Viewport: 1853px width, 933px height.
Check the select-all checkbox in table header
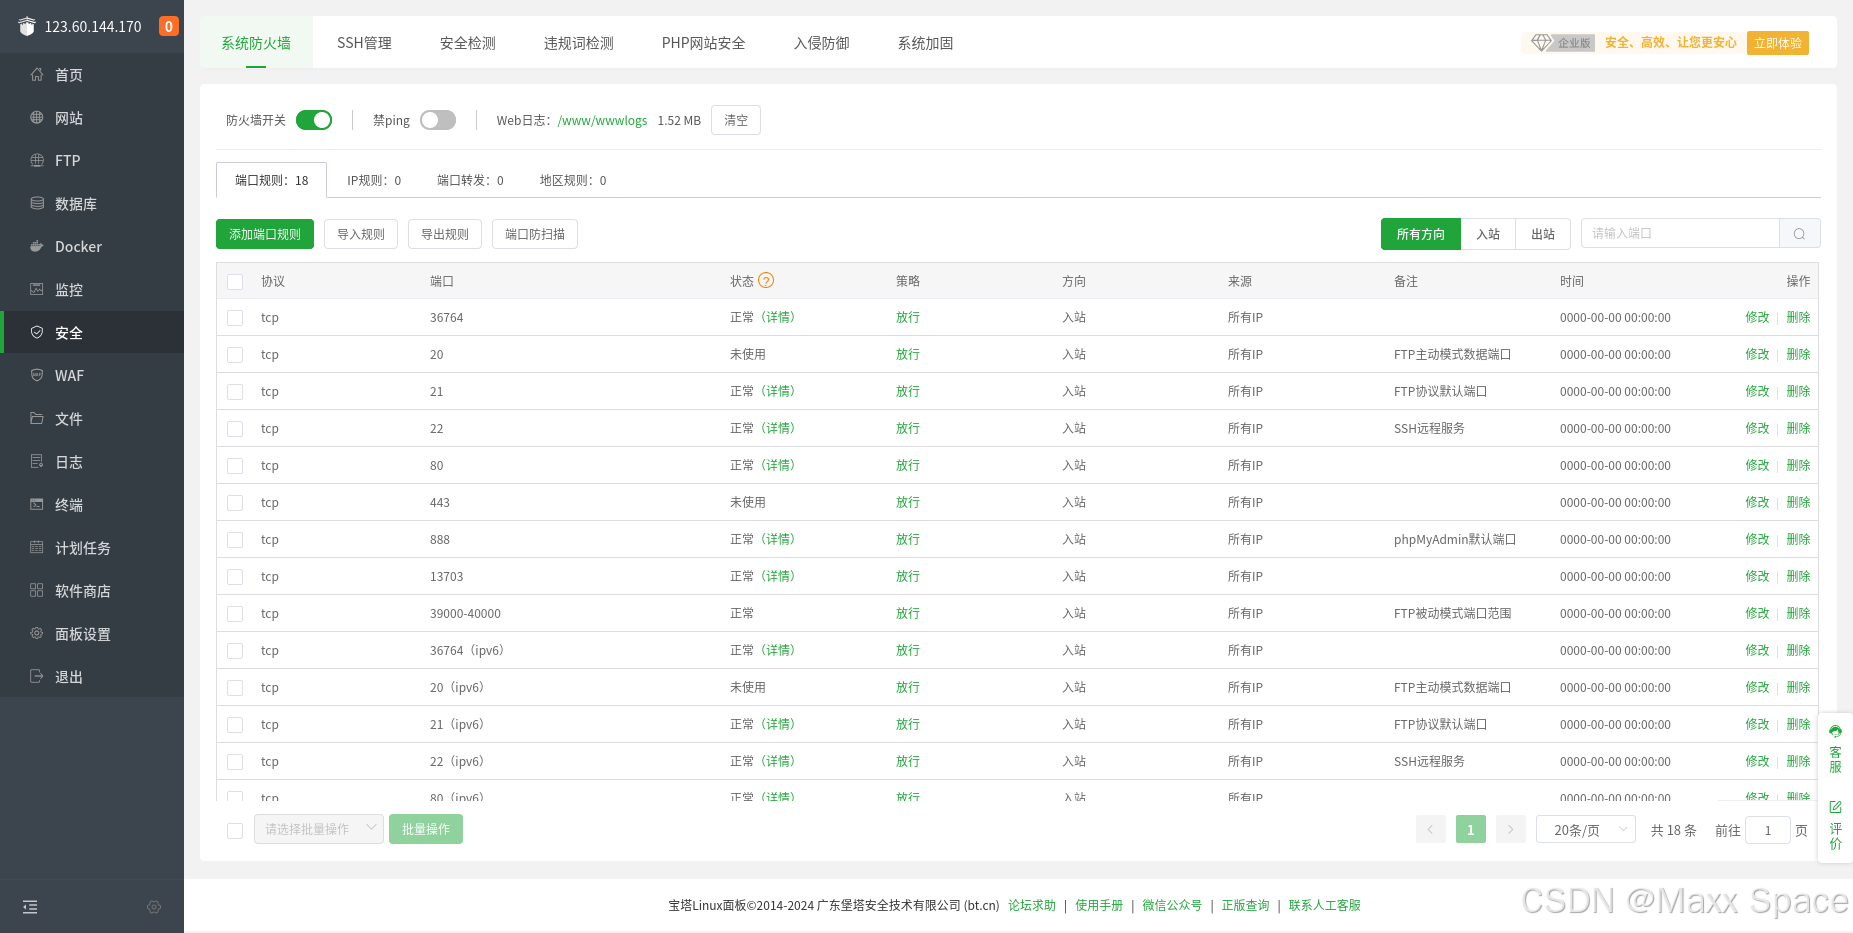(x=235, y=282)
